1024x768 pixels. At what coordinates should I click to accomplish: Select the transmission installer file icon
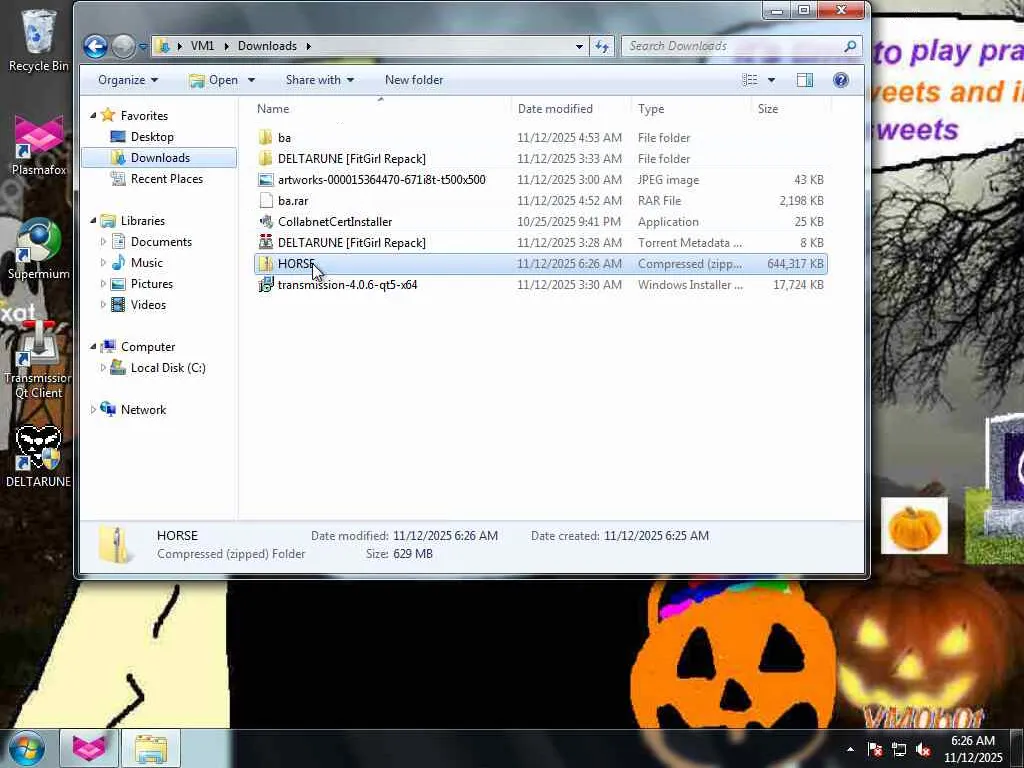point(265,285)
